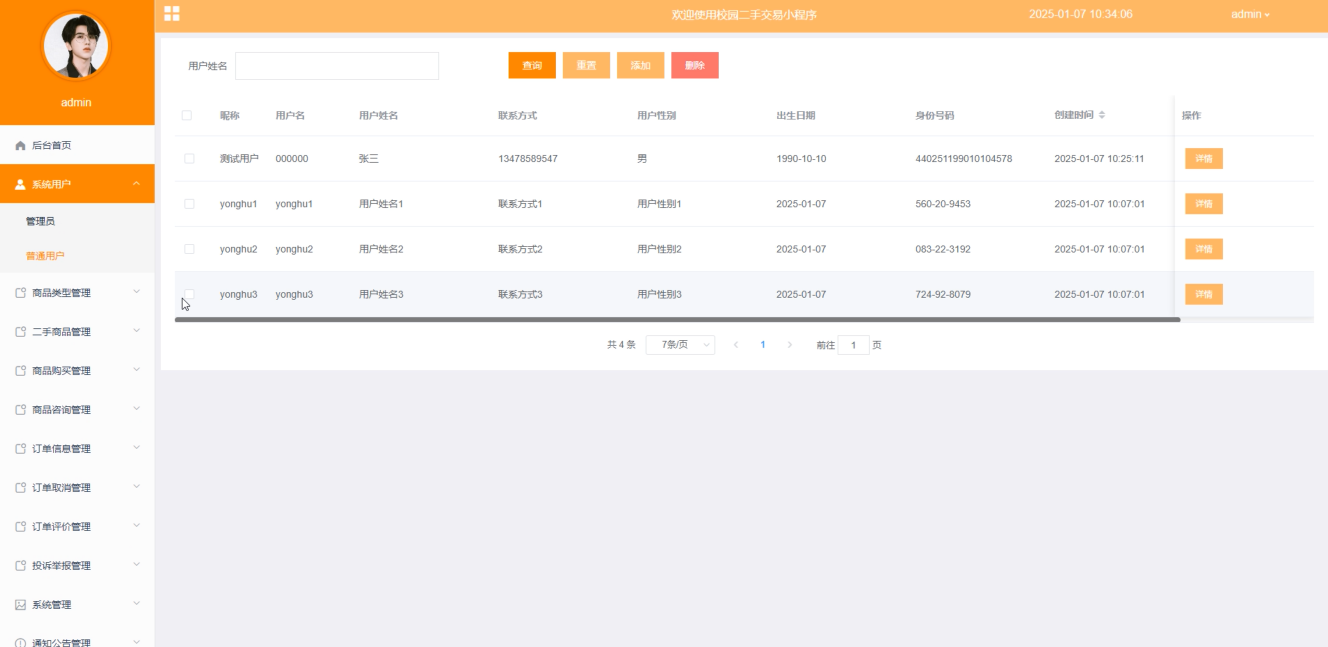1328x647 pixels.
Task: Open 详情 for yonghu3 row
Action: click(1204, 294)
